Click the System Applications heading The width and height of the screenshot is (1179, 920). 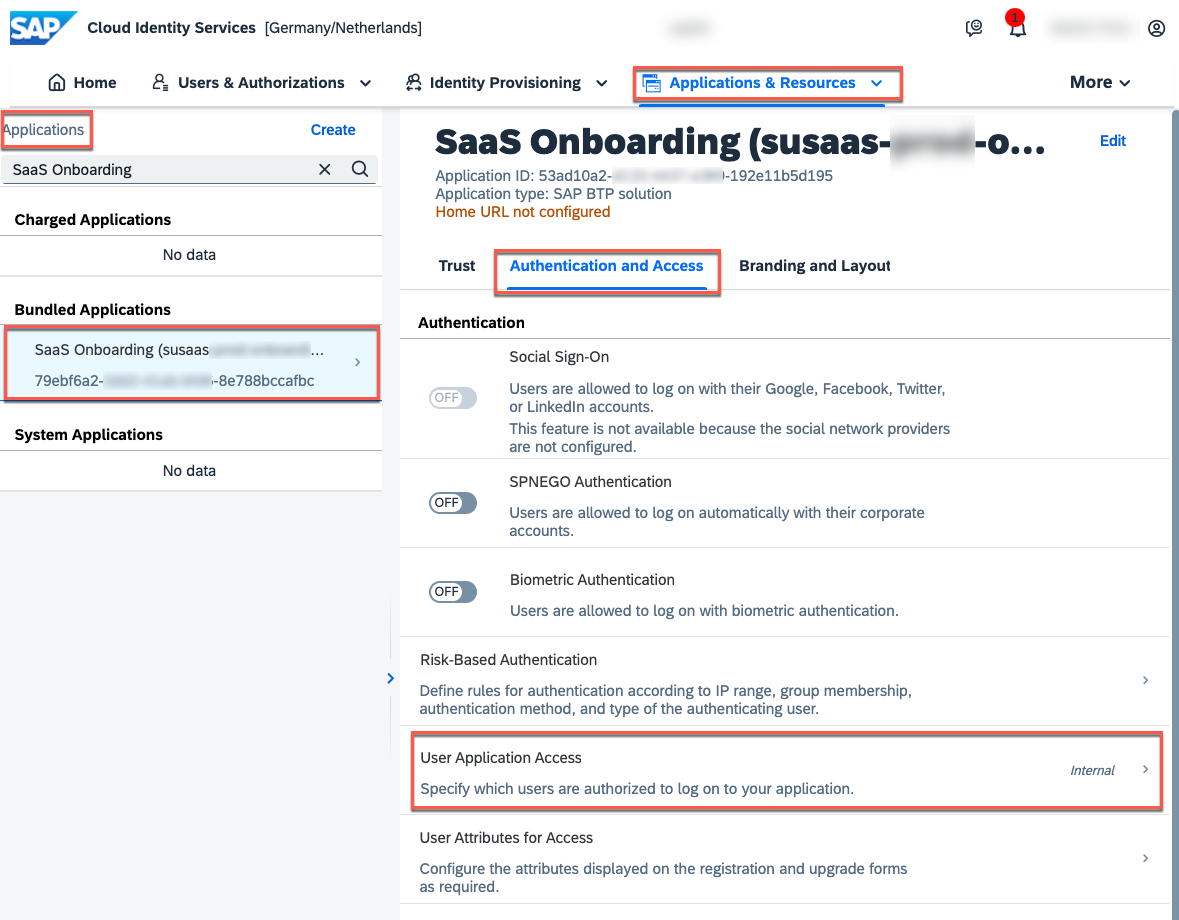pos(89,435)
